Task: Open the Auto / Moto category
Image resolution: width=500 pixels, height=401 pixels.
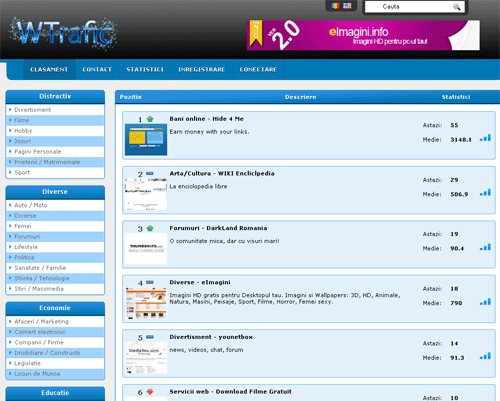Action: [x=55, y=205]
